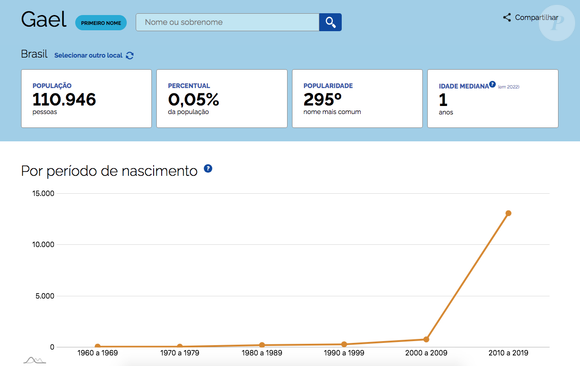The image size is (580, 366).
Task: Click Selecionar outro local link
Action: (88, 56)
